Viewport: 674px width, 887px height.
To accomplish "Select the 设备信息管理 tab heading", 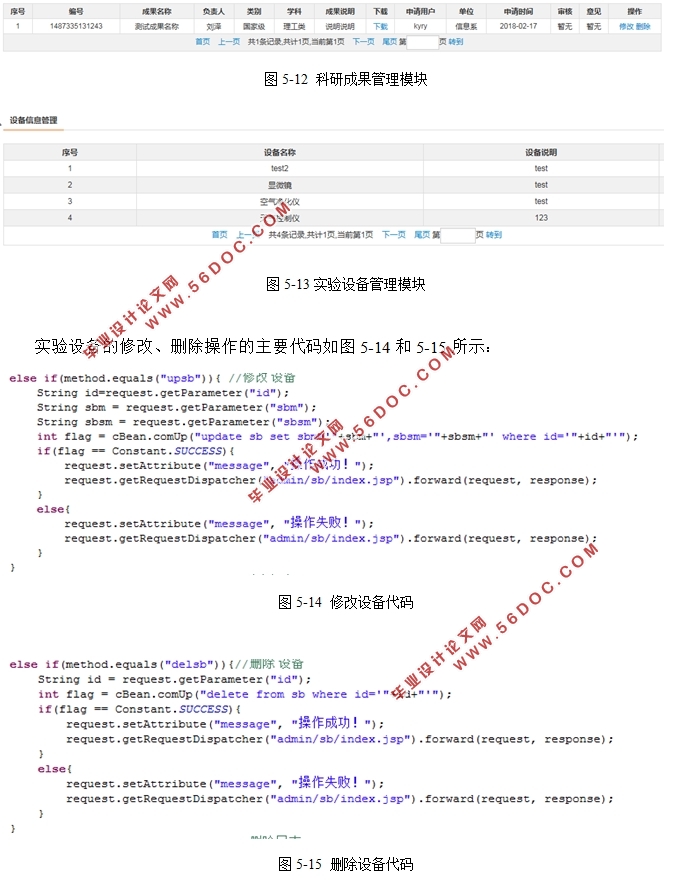I will (33, 120).
